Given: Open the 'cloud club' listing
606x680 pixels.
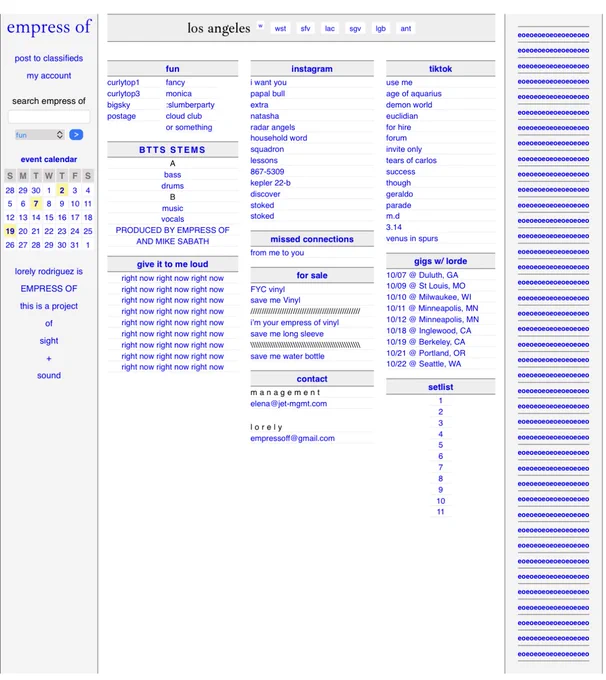Looking at the screenshot, I should (x=184, y=116).
